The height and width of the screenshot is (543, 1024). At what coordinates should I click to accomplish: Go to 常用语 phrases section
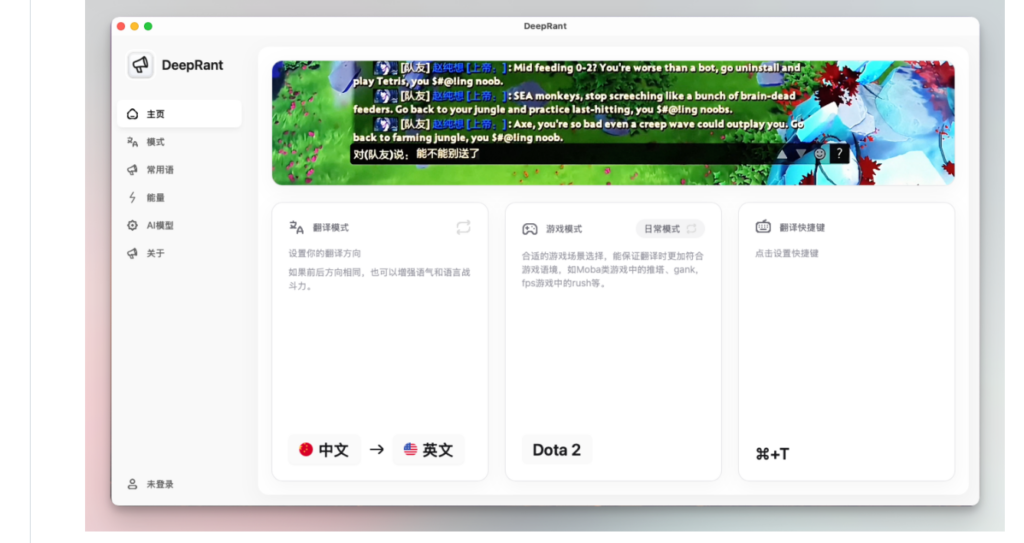point(180,170)
